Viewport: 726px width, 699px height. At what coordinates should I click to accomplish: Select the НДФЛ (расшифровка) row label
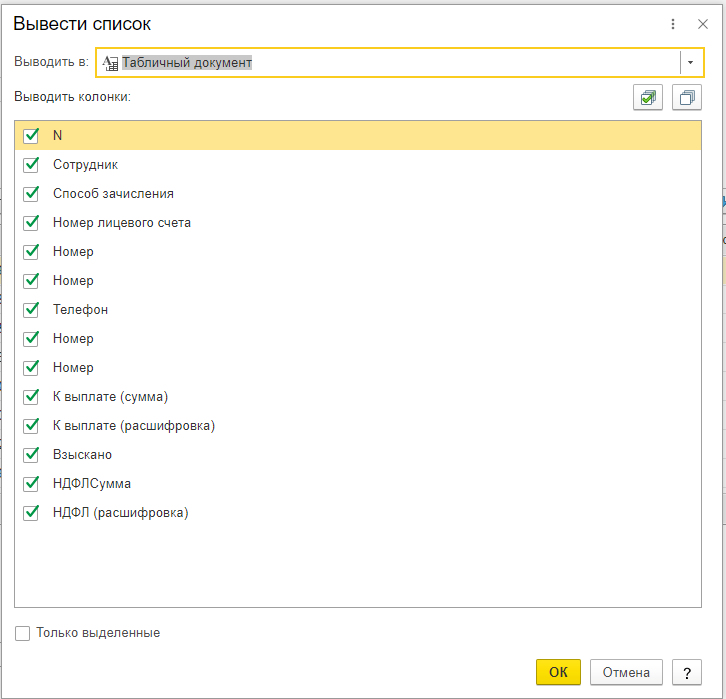click(x=121, y=513)
